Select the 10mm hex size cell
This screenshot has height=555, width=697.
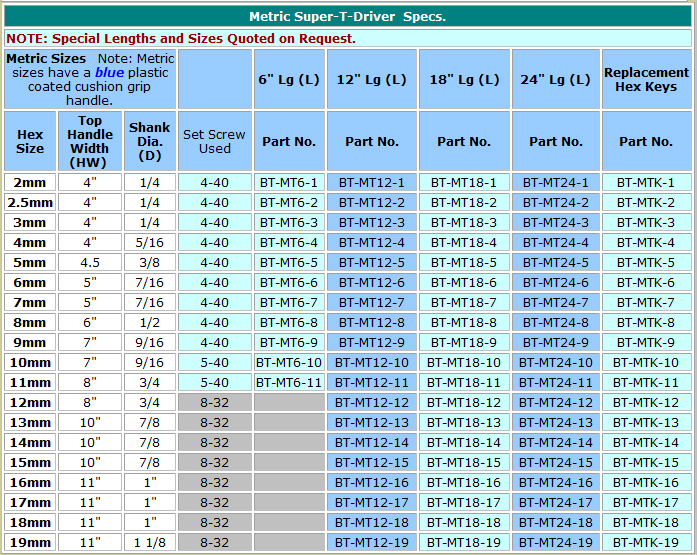(30, 362)
